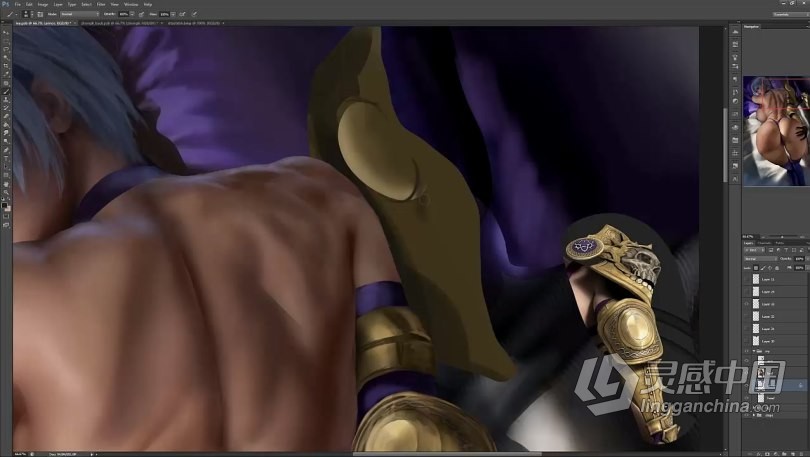Select the Eraser tool

(6, 116)
